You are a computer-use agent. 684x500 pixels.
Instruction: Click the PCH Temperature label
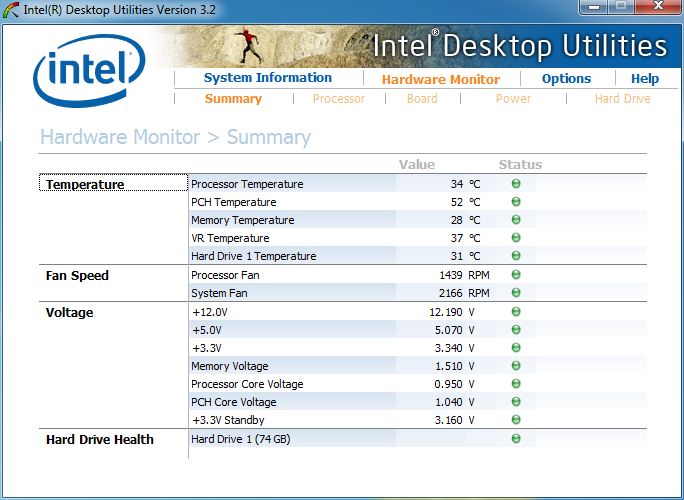pyautogui.click(x=233, y=202)
